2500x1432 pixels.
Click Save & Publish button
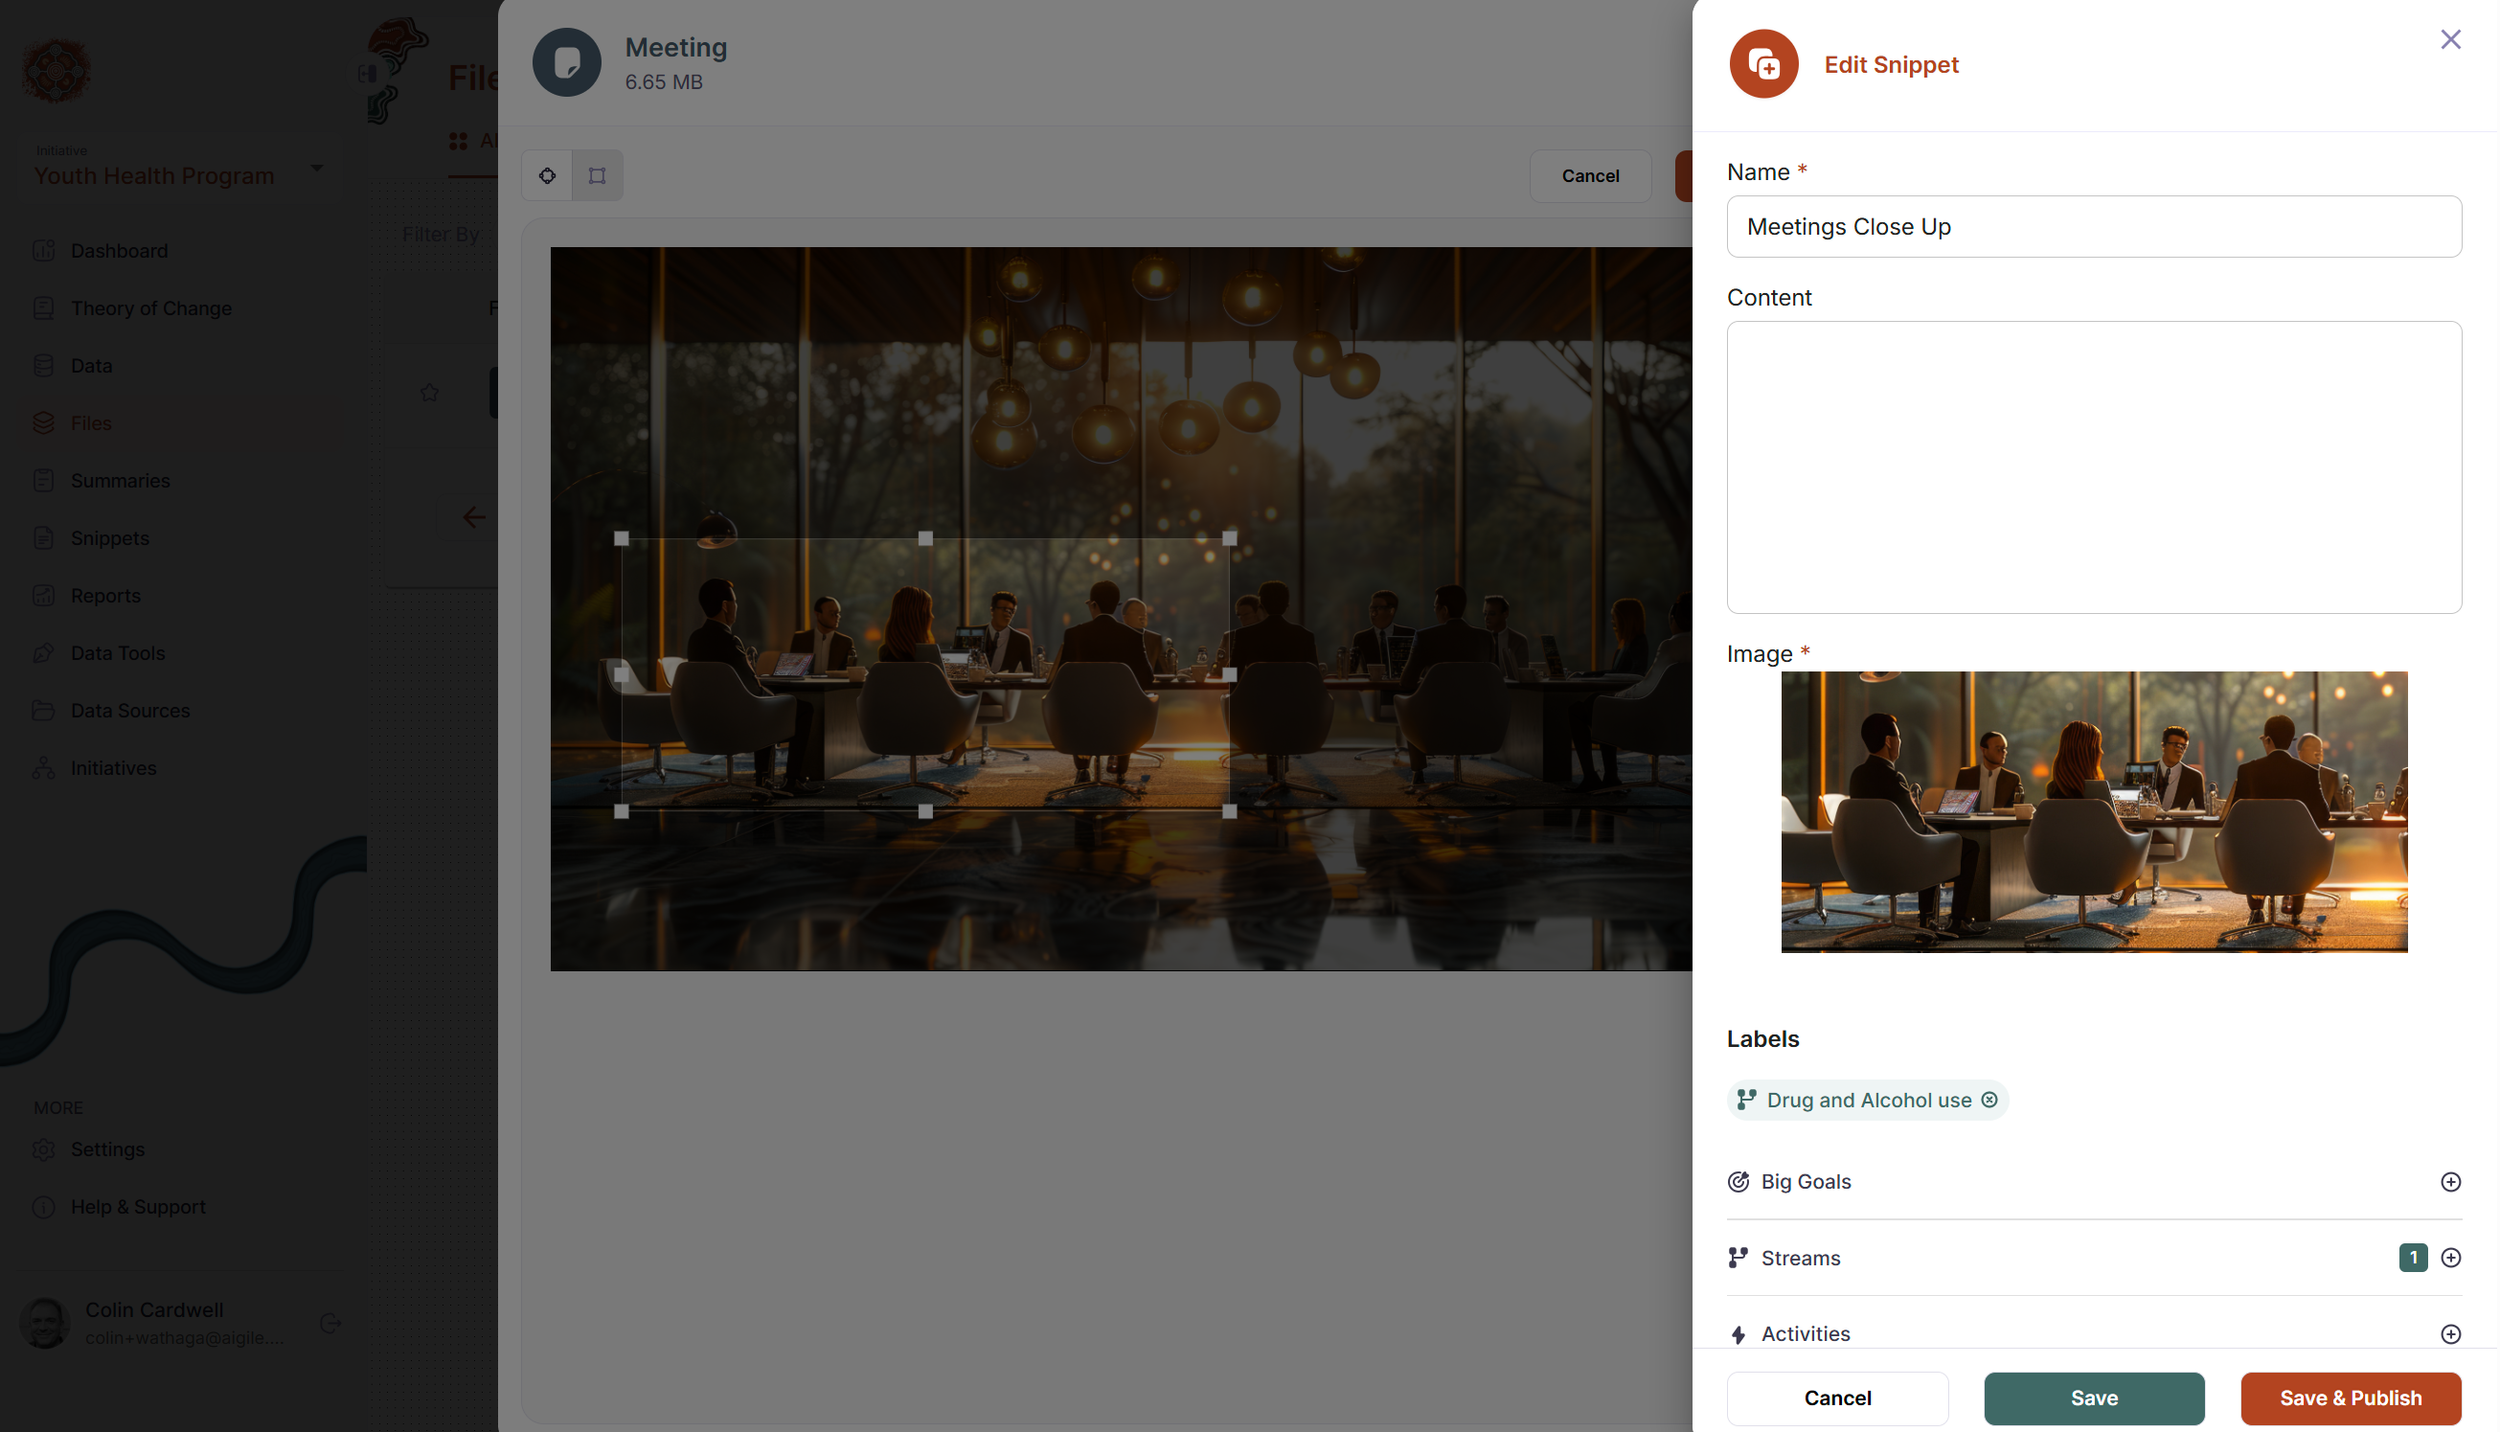pos(2349,1398)
